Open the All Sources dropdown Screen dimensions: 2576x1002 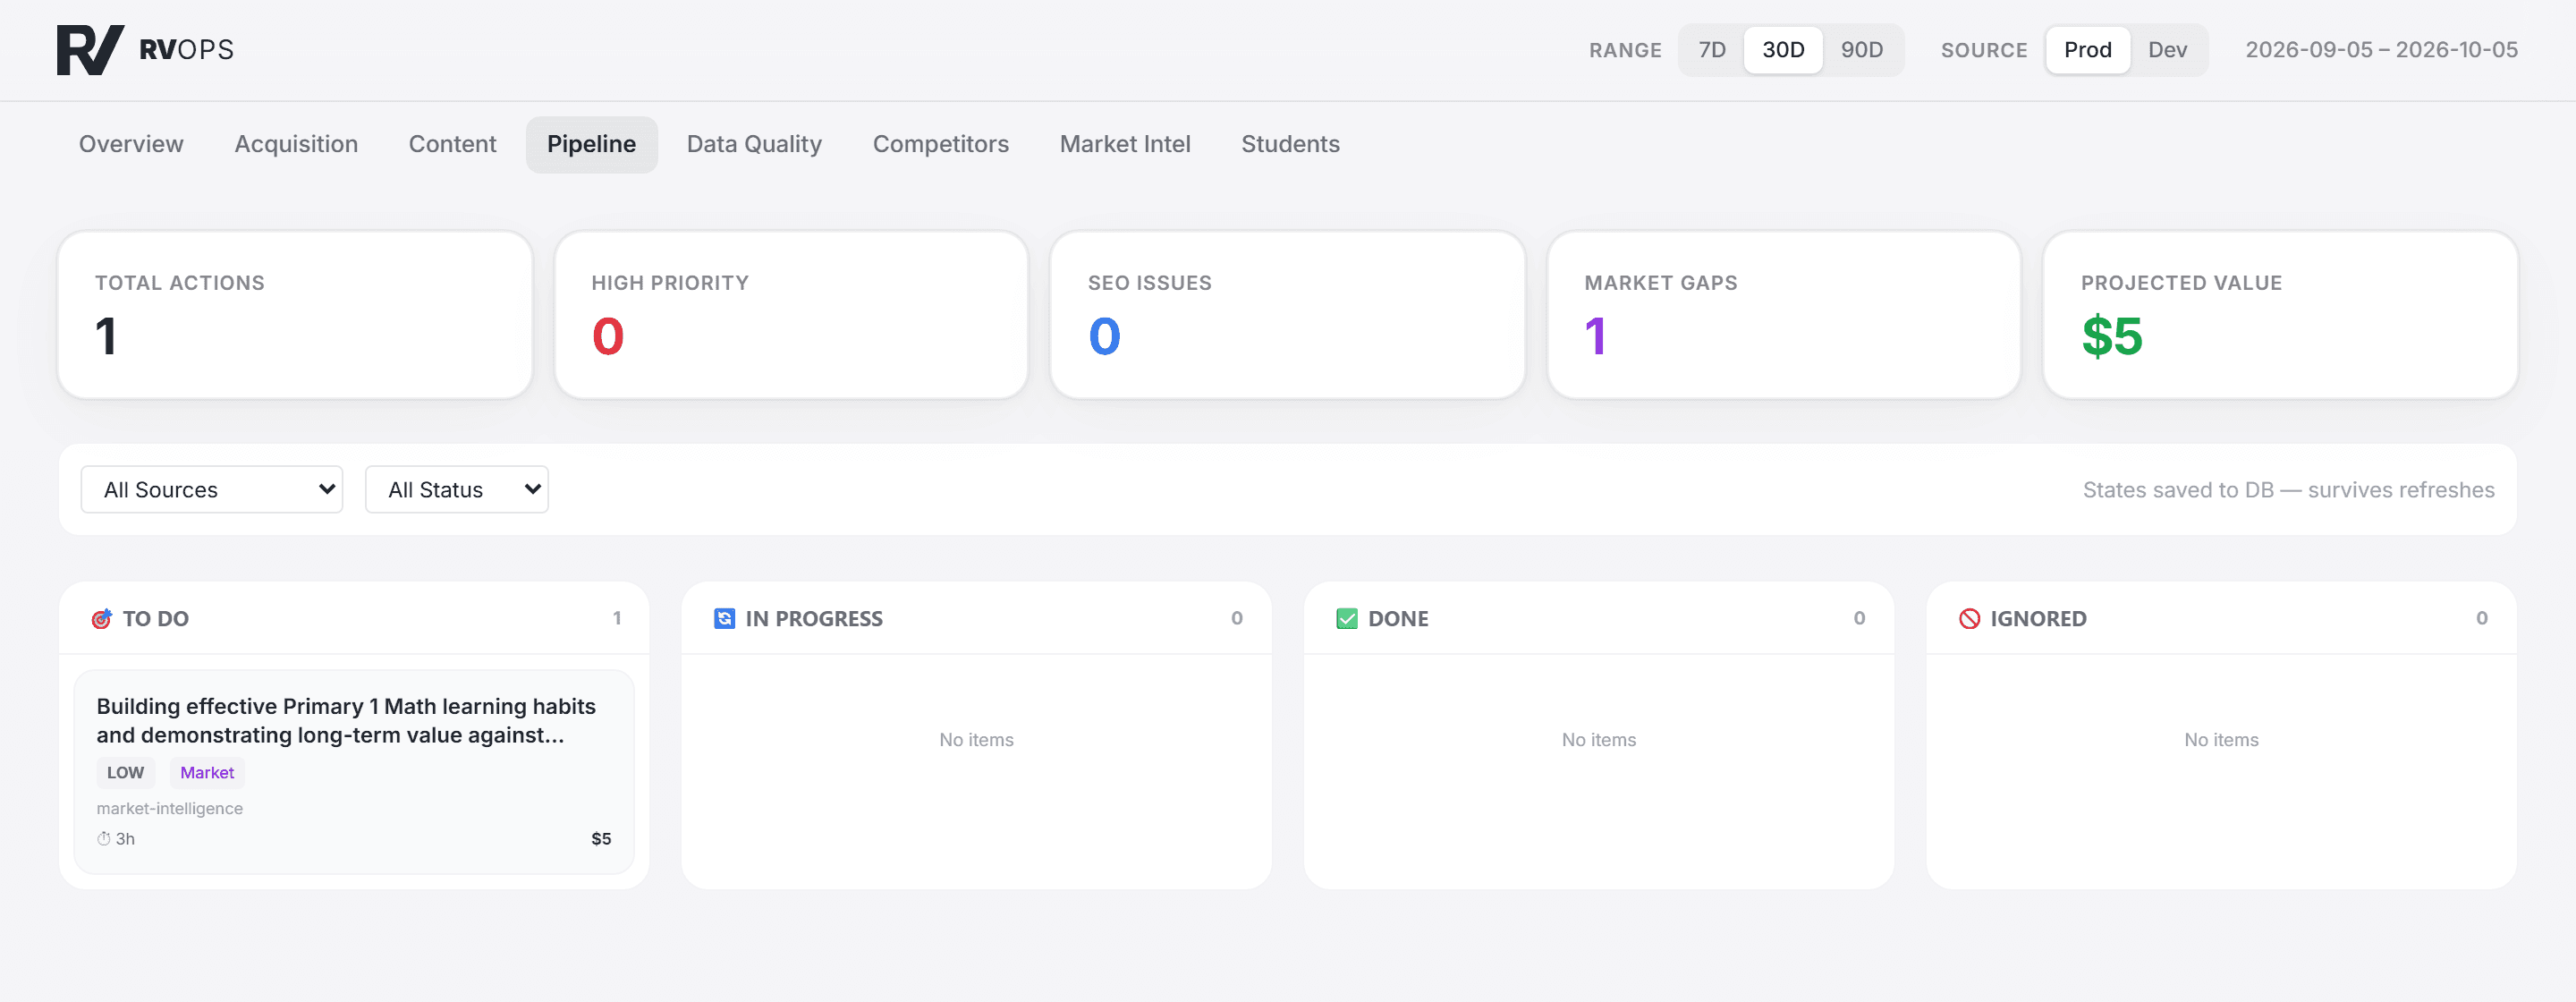(212, 490)
